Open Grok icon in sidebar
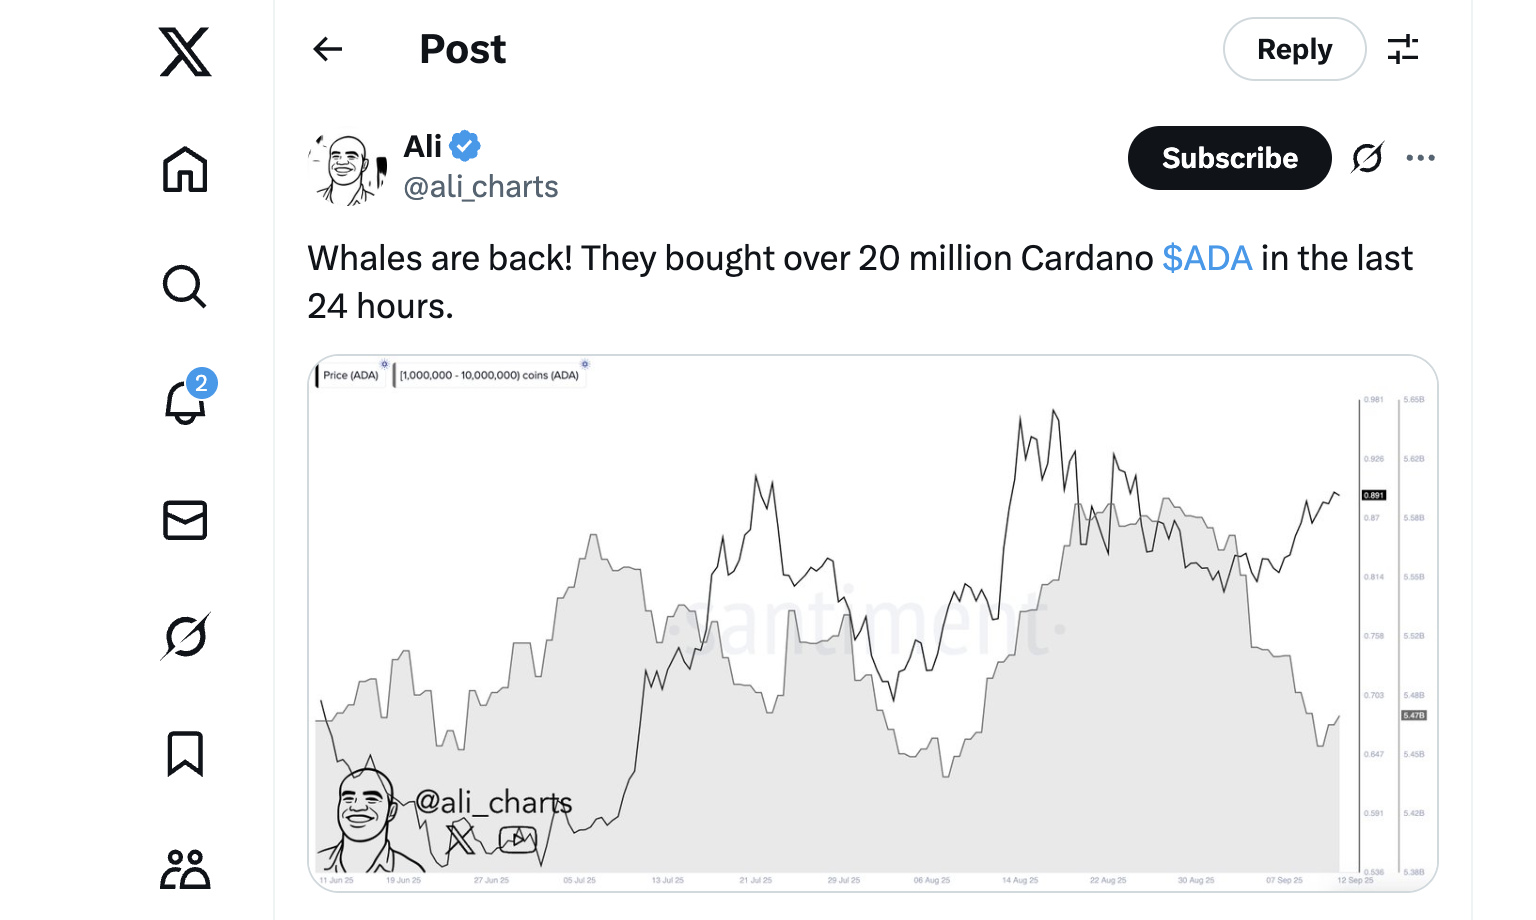The image size is (1536, 920). pyautogui.click(x=185, y=636)
